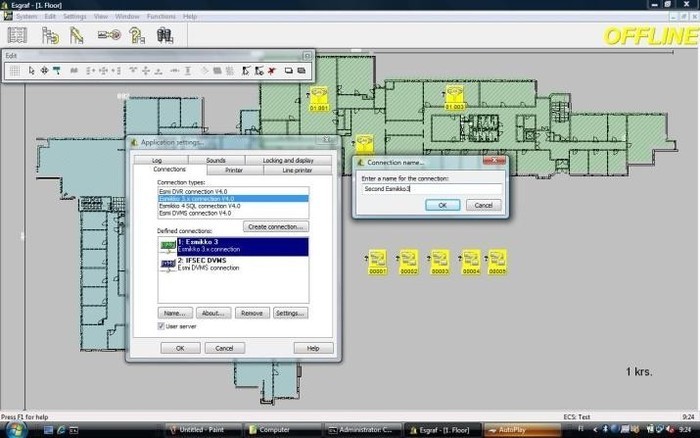
Task: Click the yellow question mark toolbar icon
Action: pos(136,35)
